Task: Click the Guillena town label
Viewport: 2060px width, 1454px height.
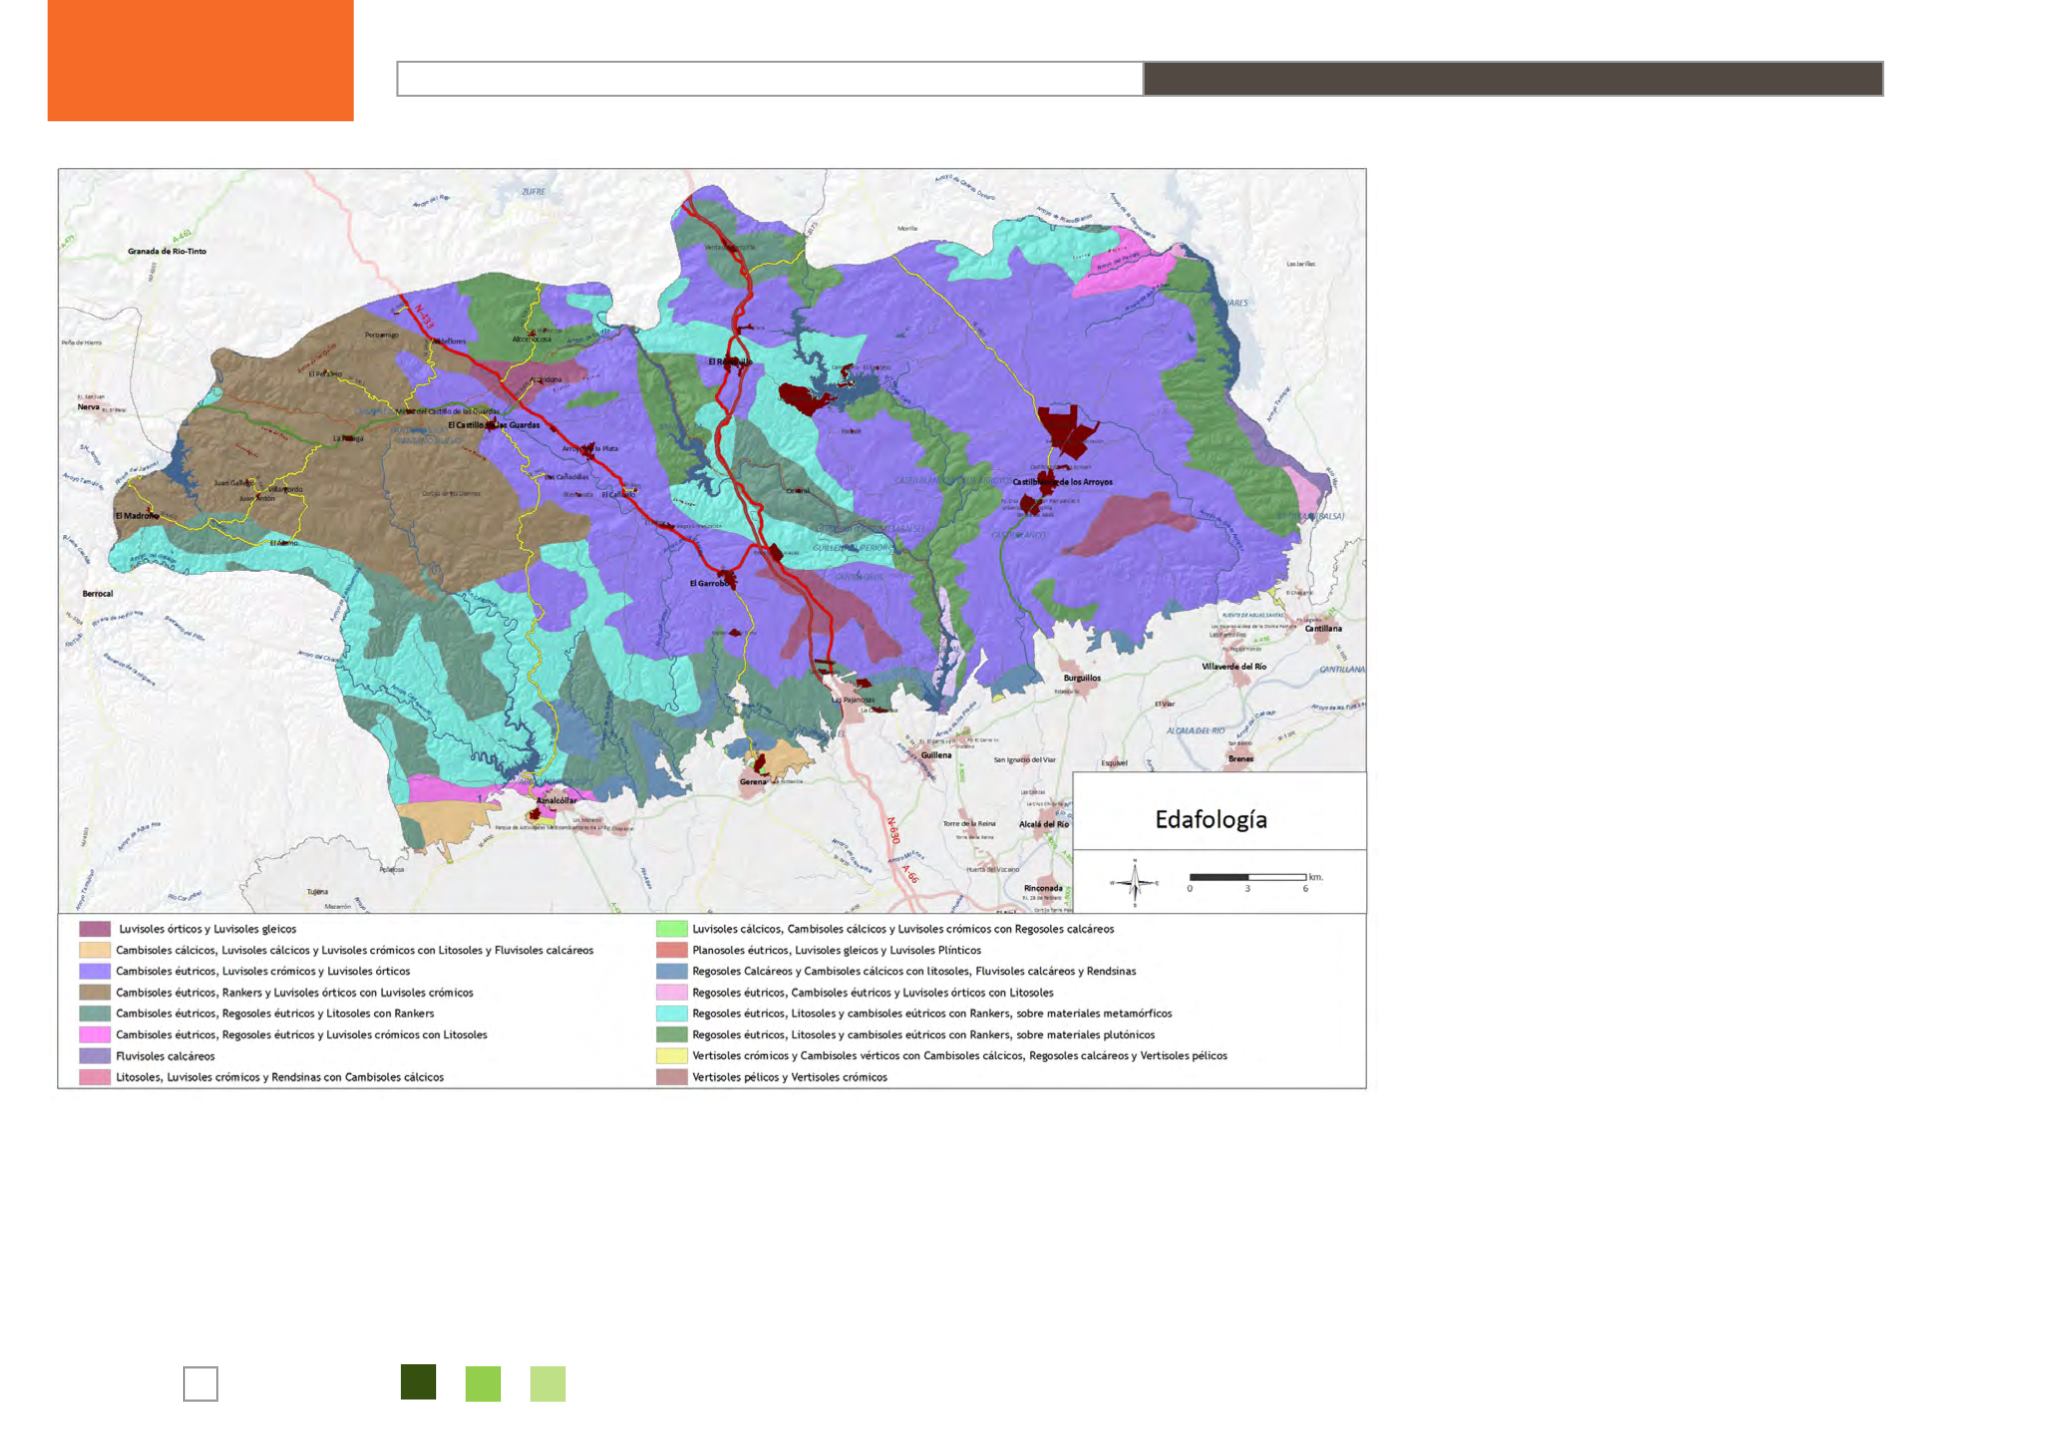Action: tap(937, 756)
